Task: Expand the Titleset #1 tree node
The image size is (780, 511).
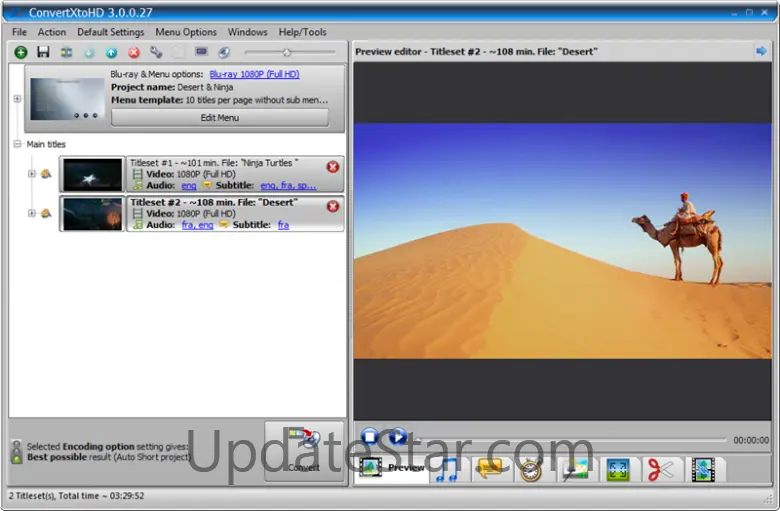Action: click(x=31, y=174)
